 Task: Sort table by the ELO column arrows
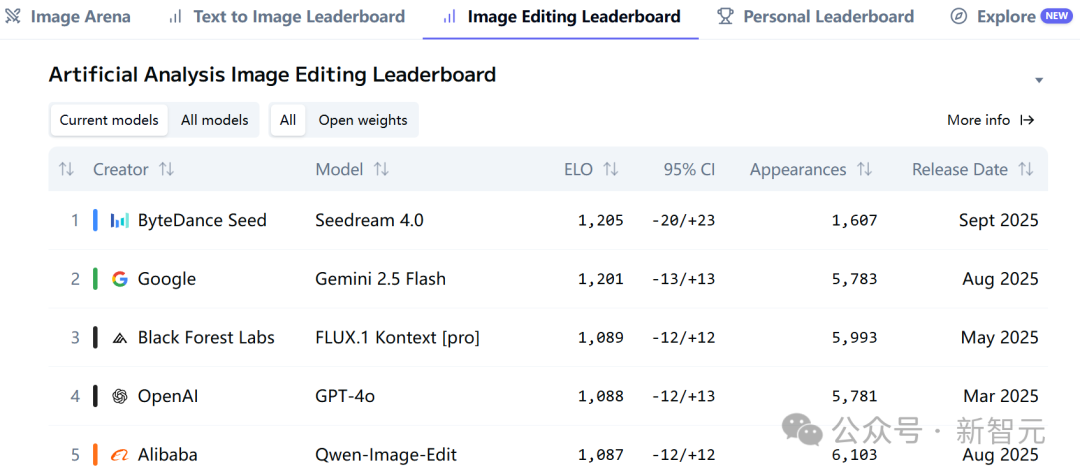tap(610, 169)
